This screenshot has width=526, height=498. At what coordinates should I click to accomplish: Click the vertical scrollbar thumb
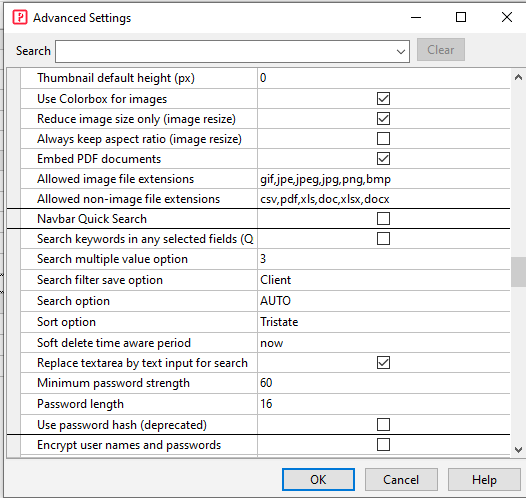point(518,272)
